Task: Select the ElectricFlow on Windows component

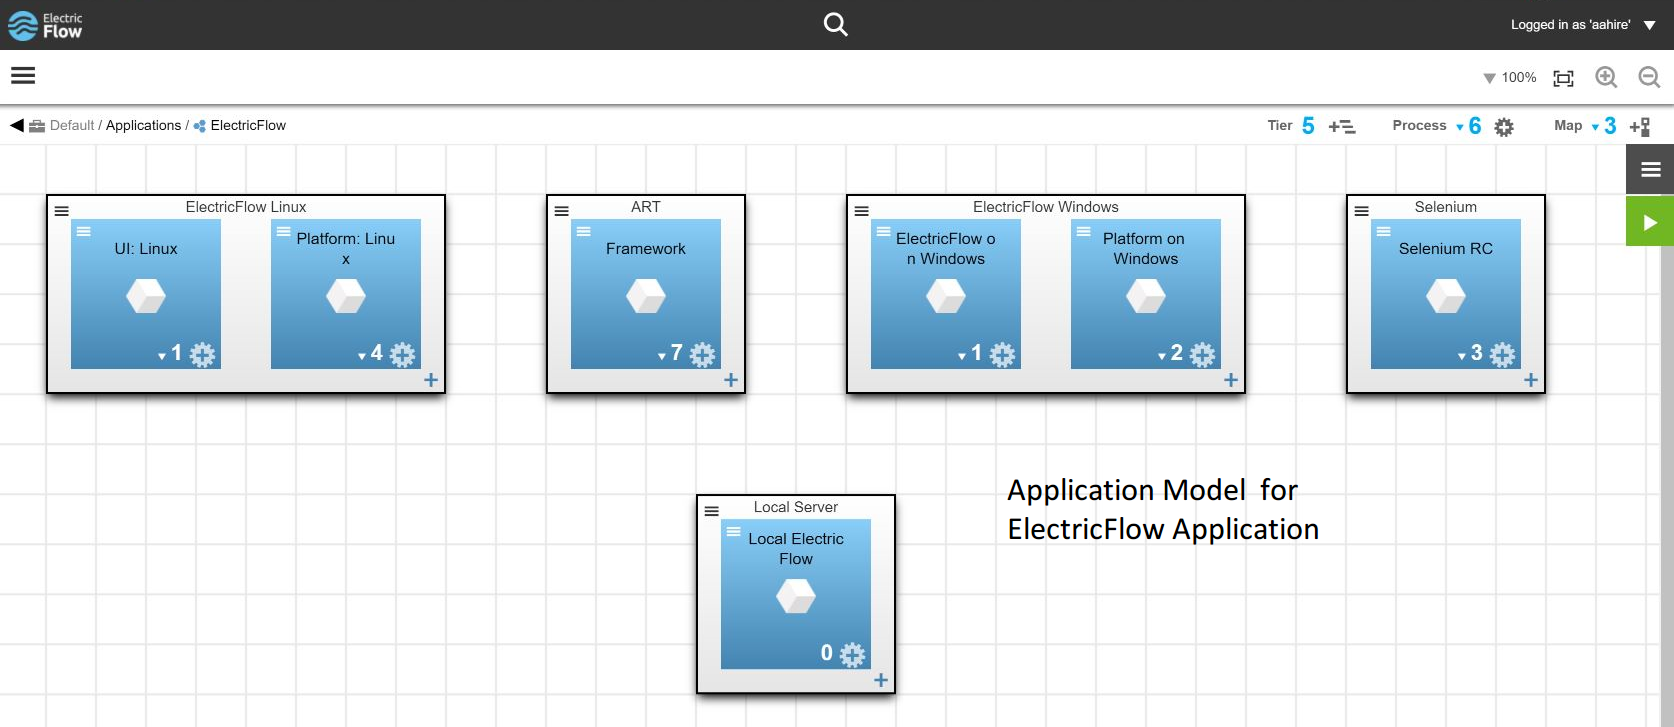Action: click(946, 294)
